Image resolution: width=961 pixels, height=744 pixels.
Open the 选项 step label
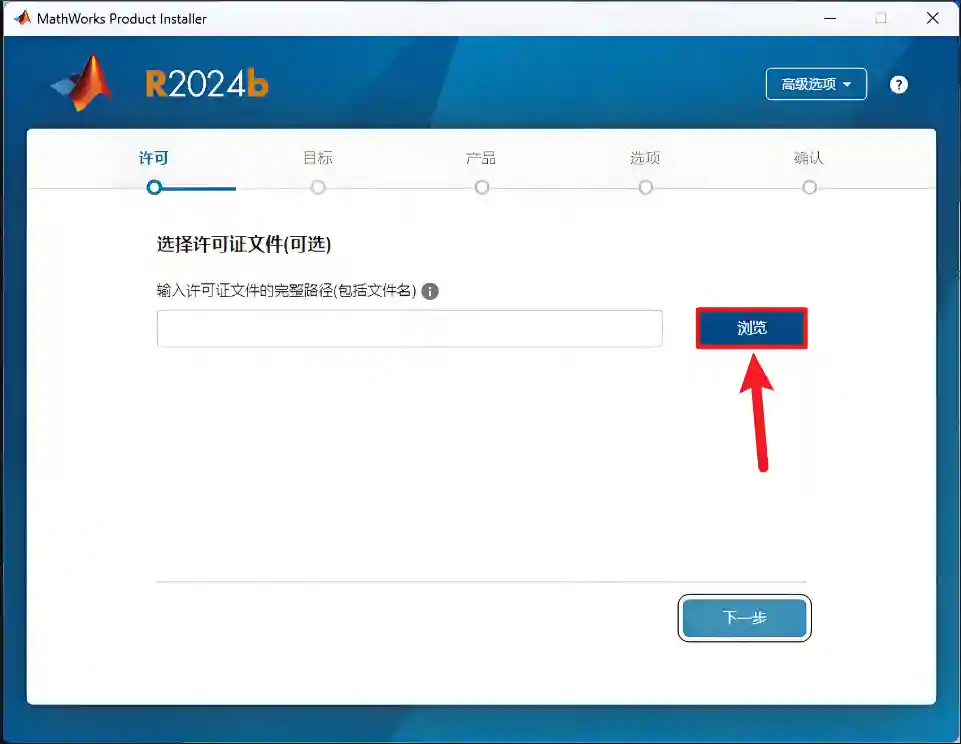tap(645, 158)
